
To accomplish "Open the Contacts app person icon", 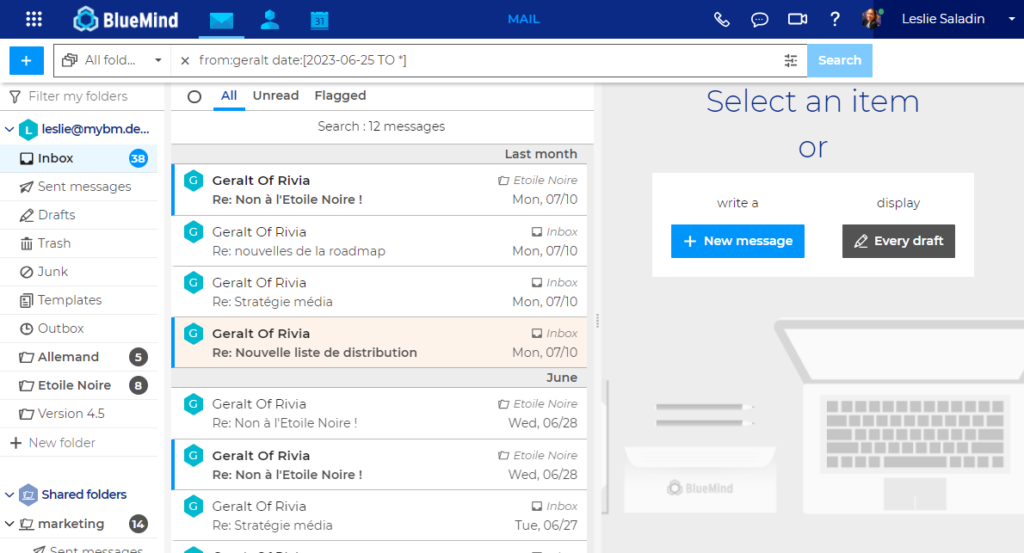I will 270,20.
